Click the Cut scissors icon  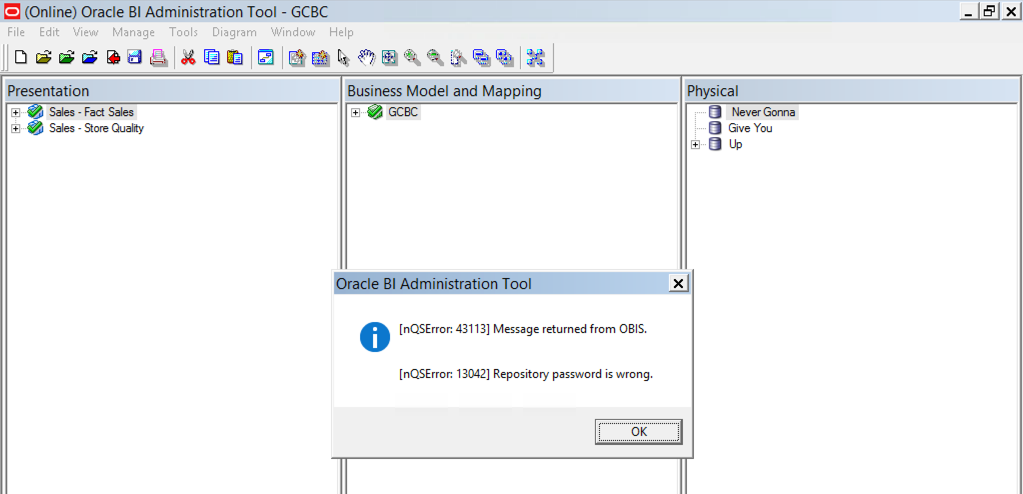pyautogui.click(x=189, y=57)
